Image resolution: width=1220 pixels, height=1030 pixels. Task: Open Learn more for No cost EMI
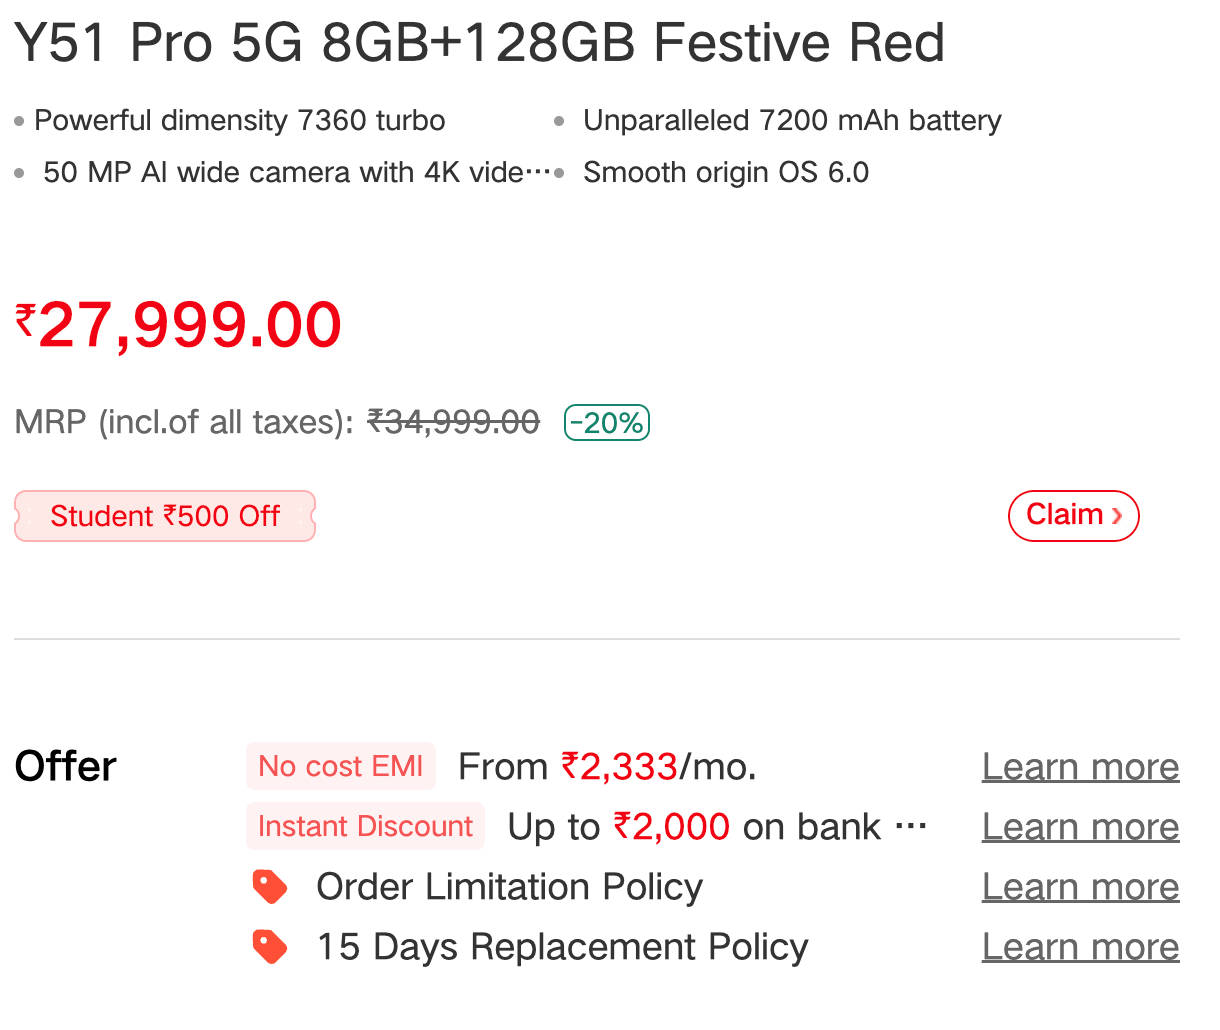[1080, 767]
